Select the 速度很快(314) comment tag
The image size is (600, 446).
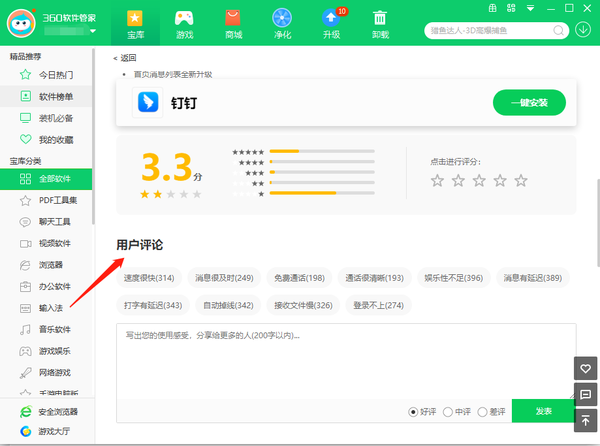tap(149, 278)
